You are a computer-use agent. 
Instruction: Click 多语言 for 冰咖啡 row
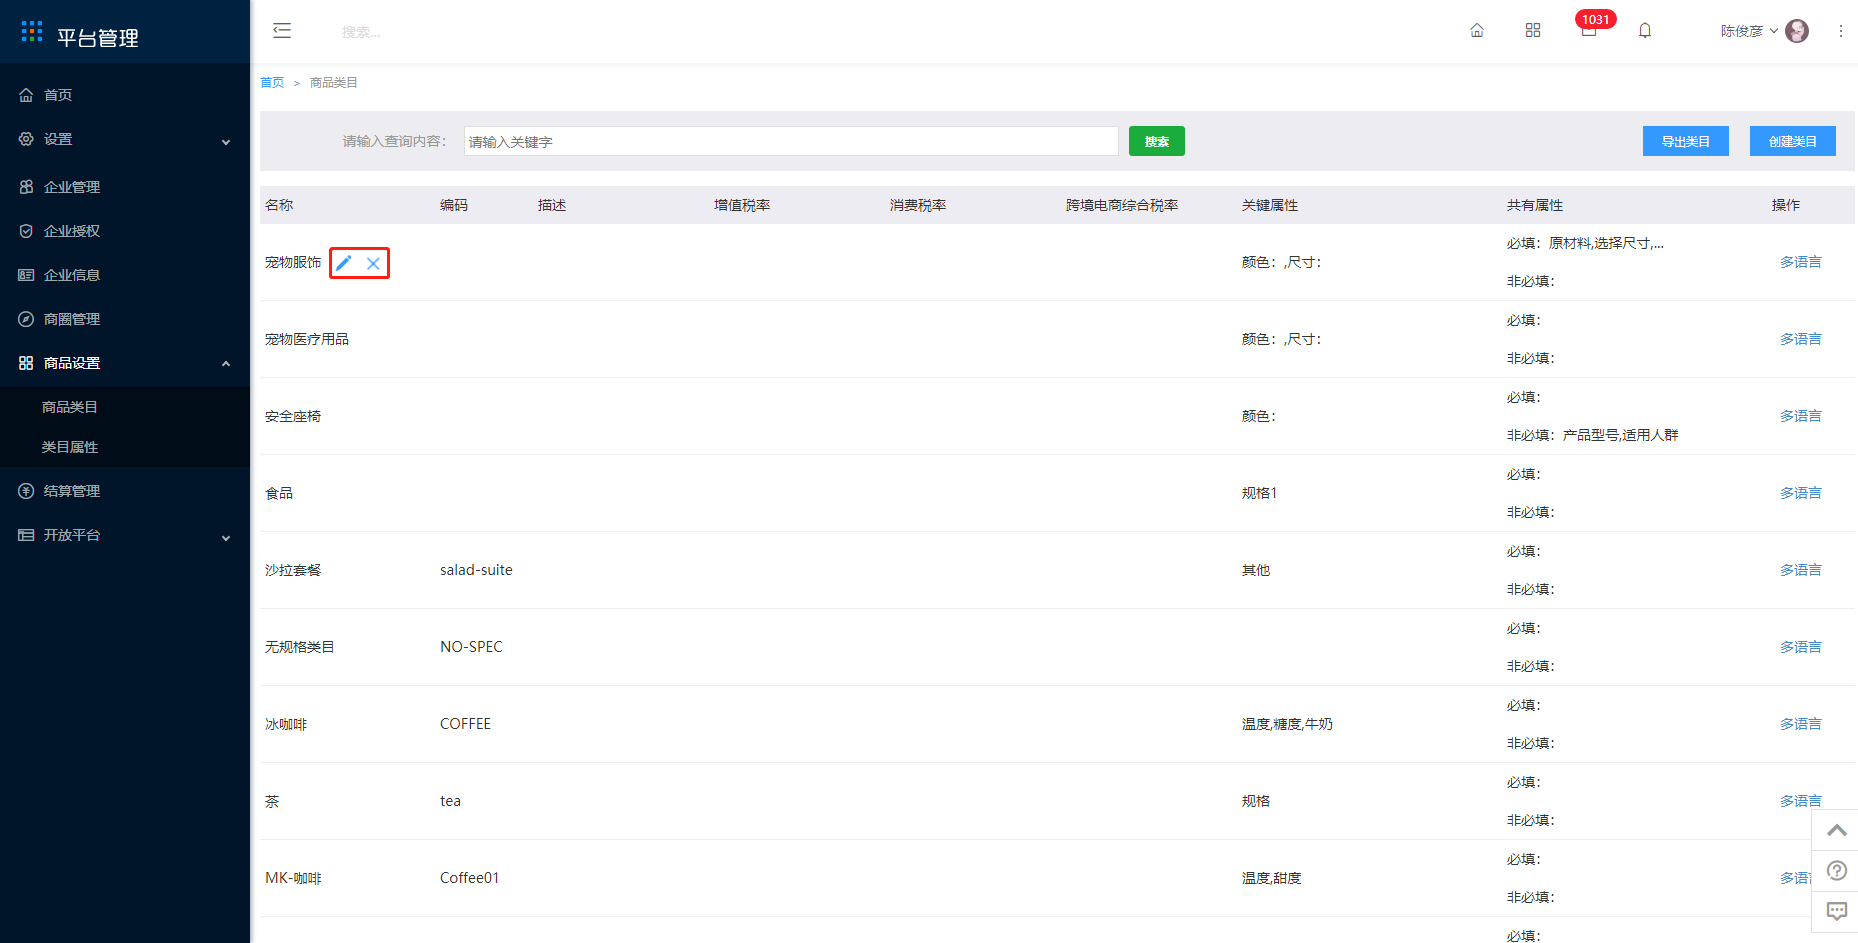pos(1801,724)
